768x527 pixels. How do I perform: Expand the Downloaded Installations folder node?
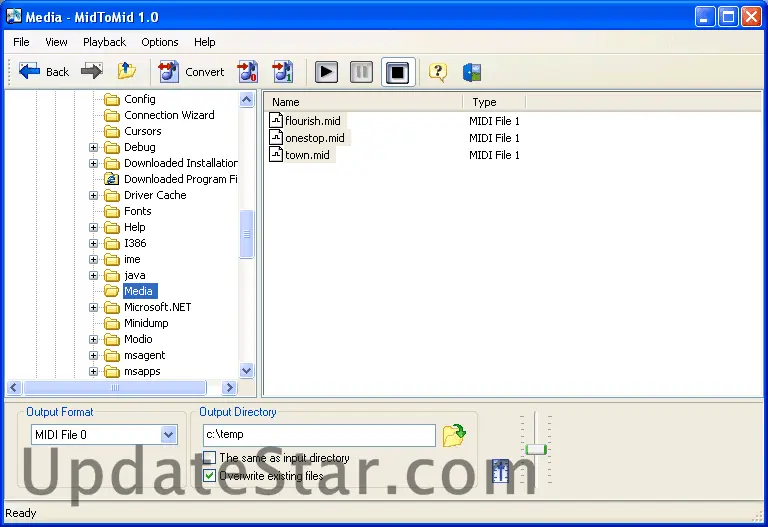(x=93, y=163)
